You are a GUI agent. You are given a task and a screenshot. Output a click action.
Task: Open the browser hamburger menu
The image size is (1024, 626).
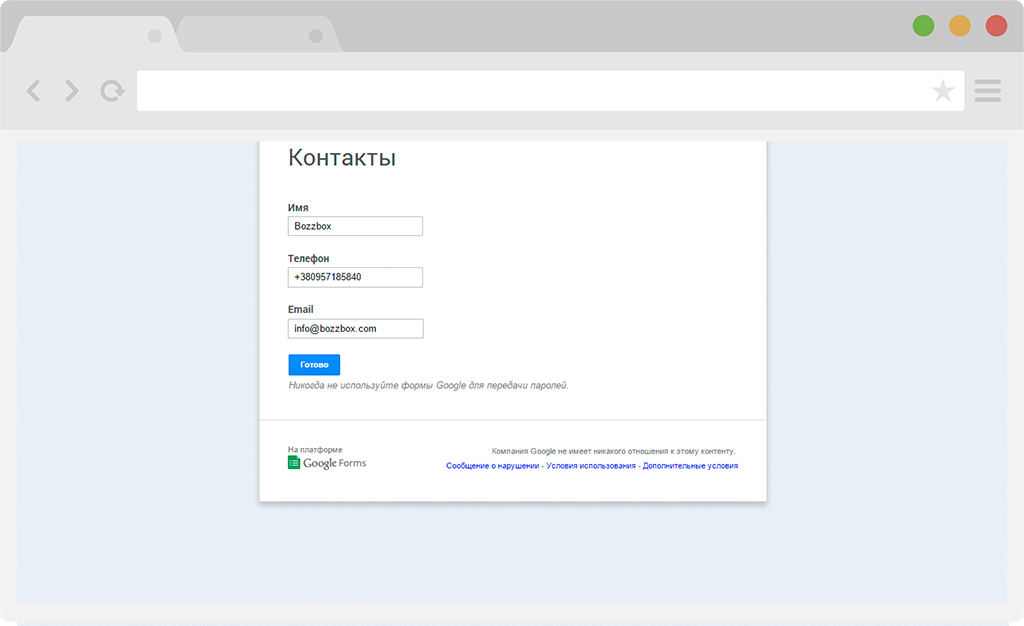click(987, 91)
